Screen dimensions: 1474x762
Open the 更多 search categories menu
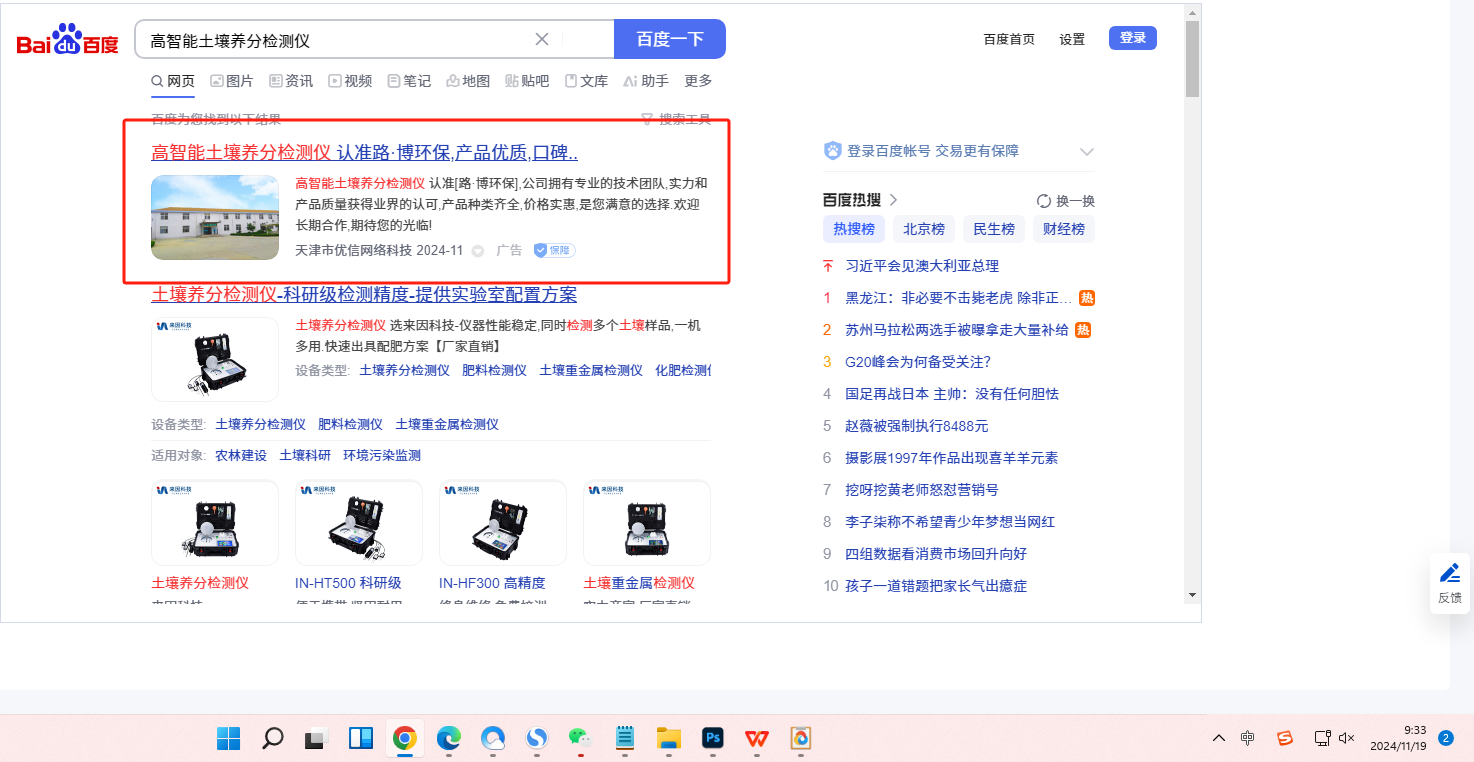698,81
